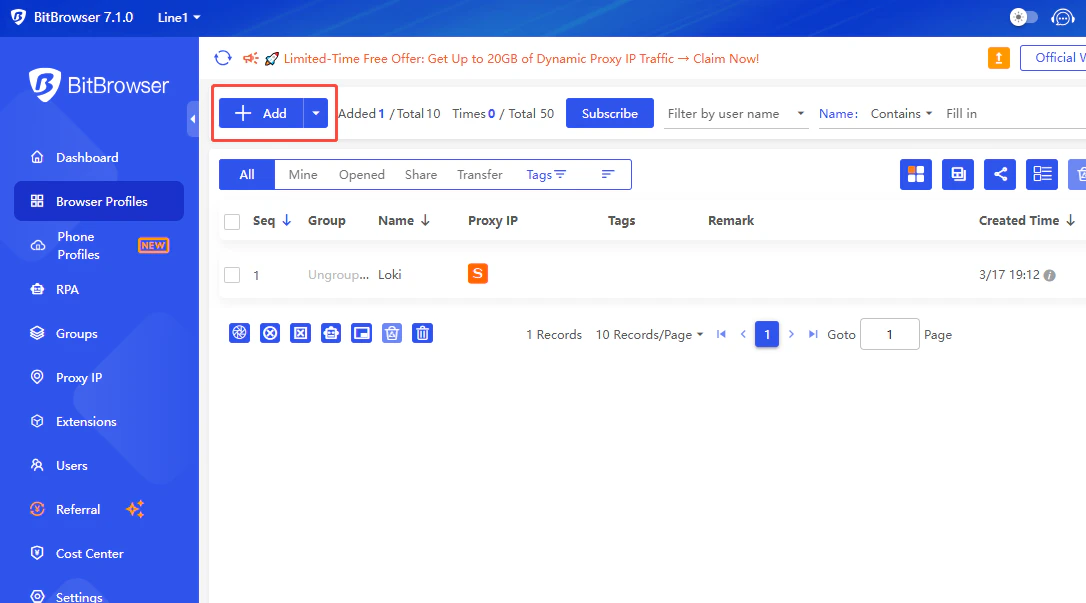Sort by Seq column arrow
This screenshot has width=1086, height=603.
pos(286,220)
